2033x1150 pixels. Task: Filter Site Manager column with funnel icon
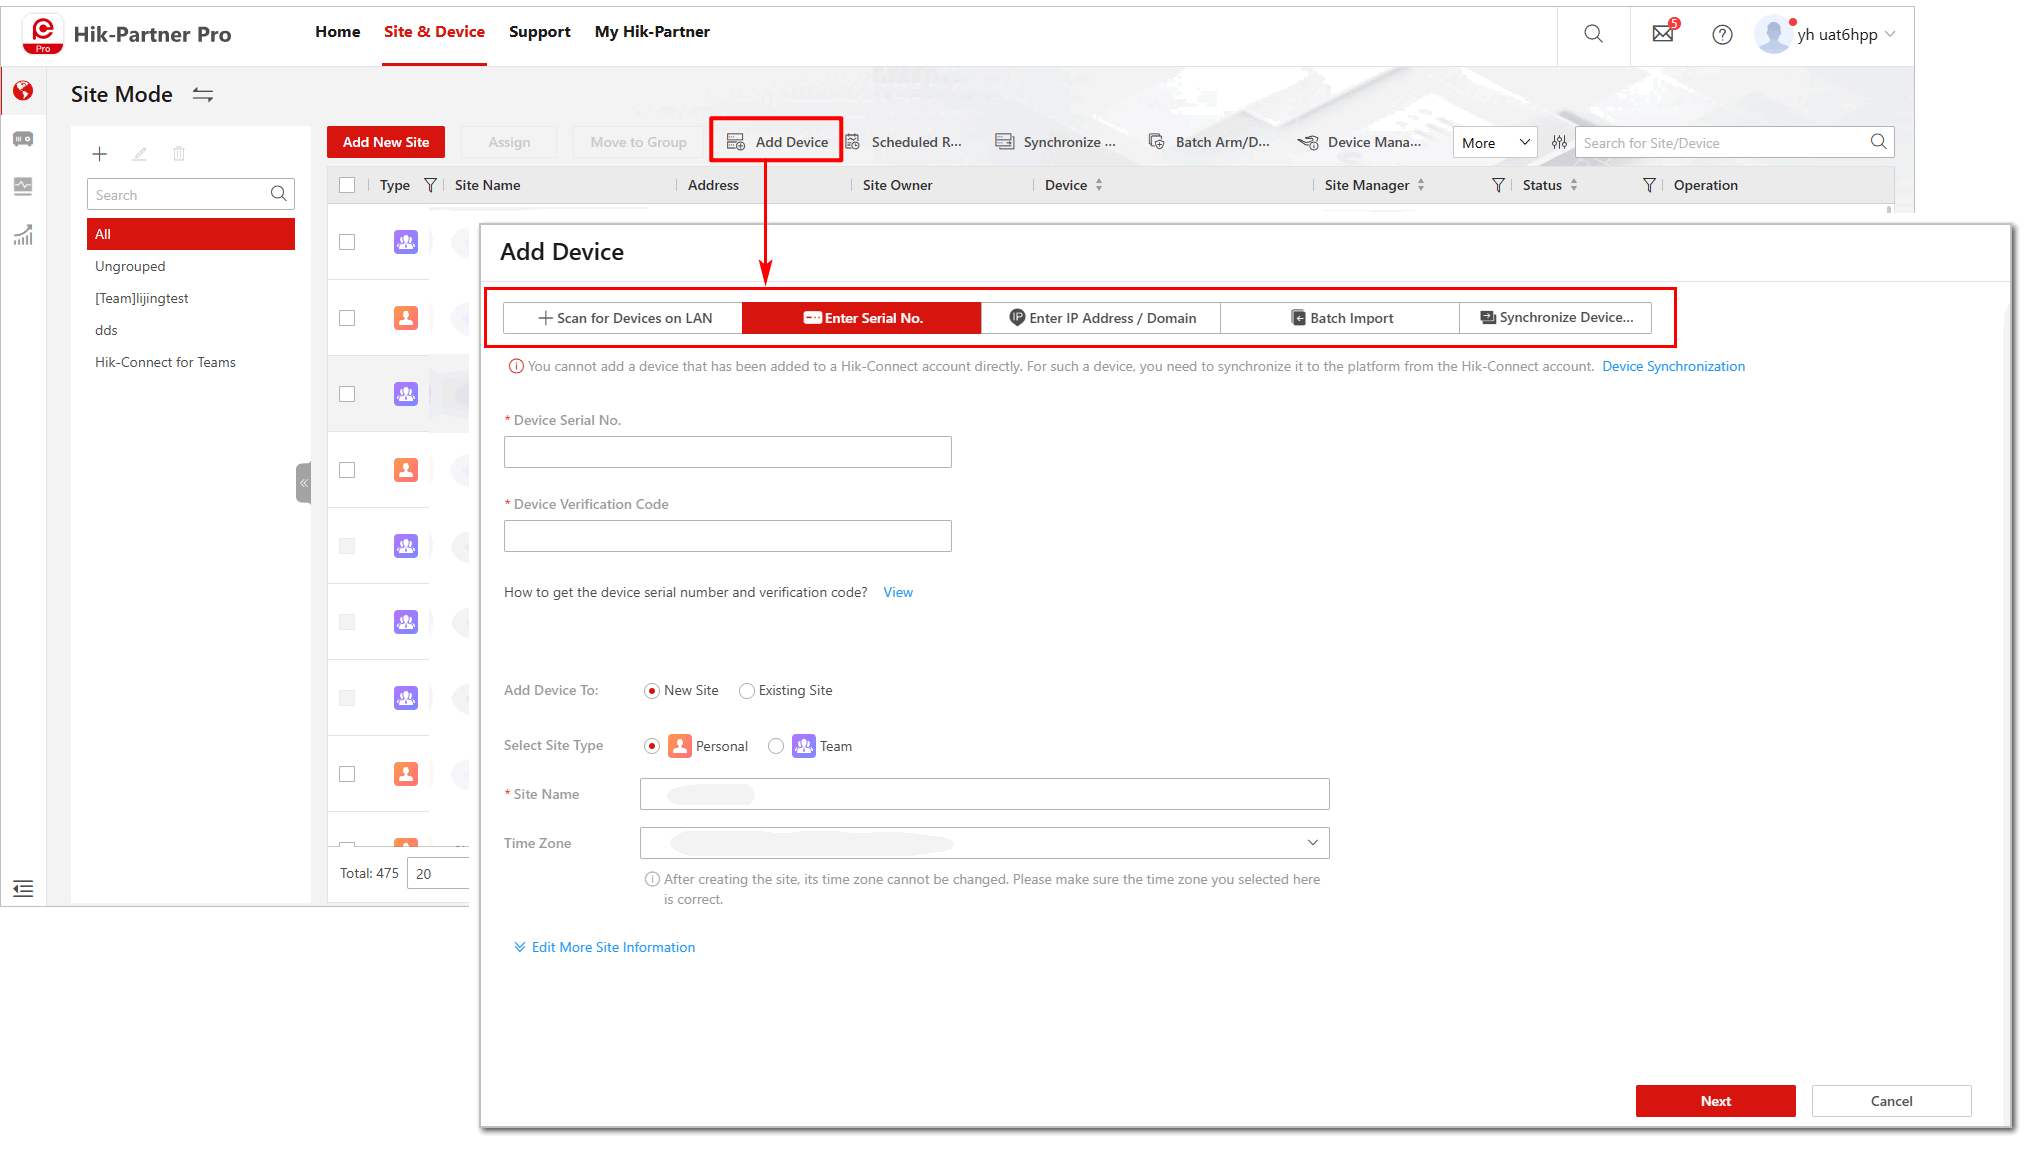[1498, 185]
